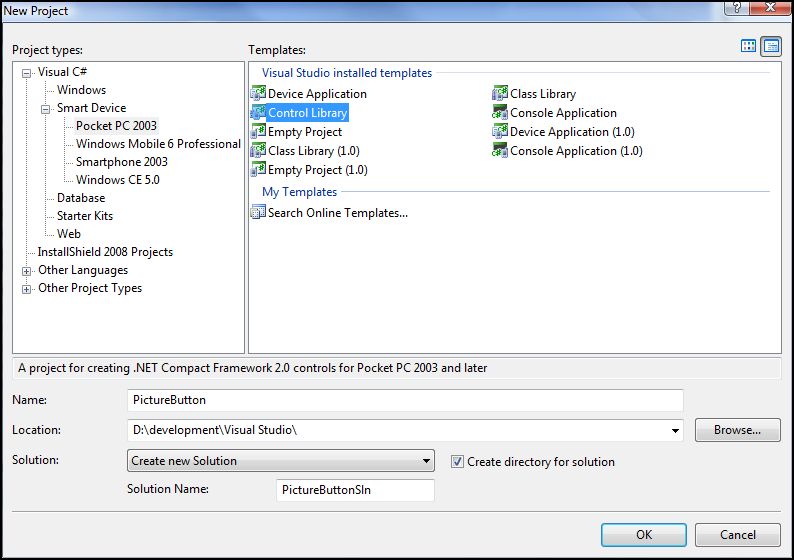This screenshot has height=560, width=794.
Task: Select Smartphone 2003 project type
Action: coord(122,162)
